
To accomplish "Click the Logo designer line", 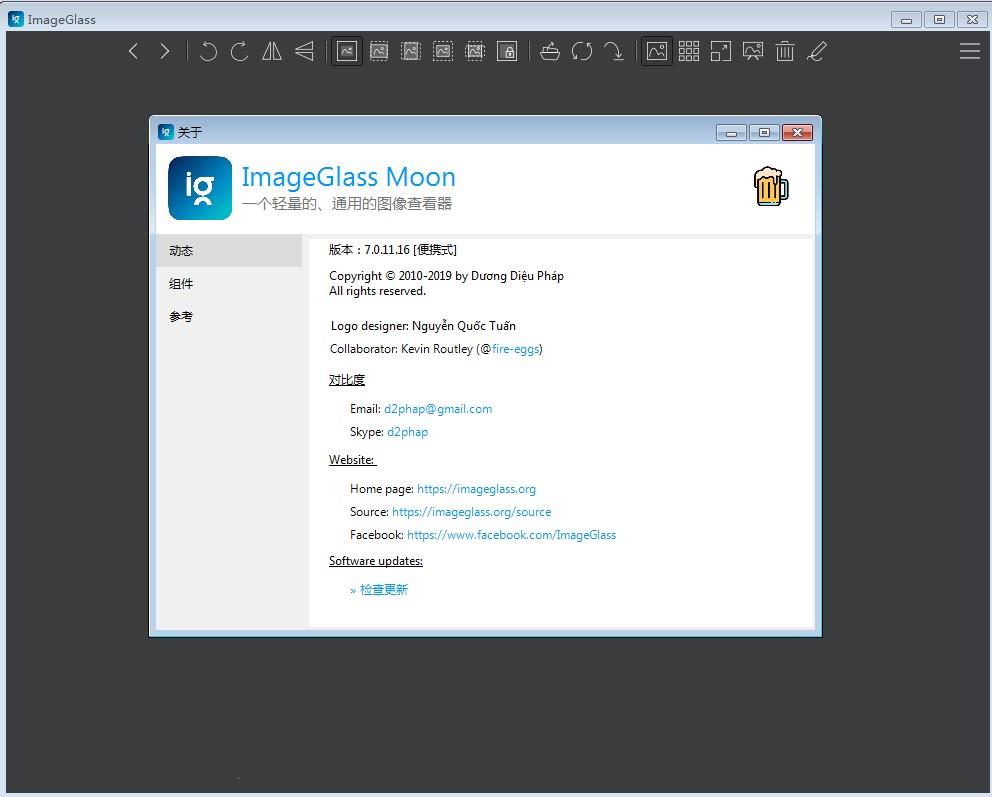I will click(x=423, y=326).
